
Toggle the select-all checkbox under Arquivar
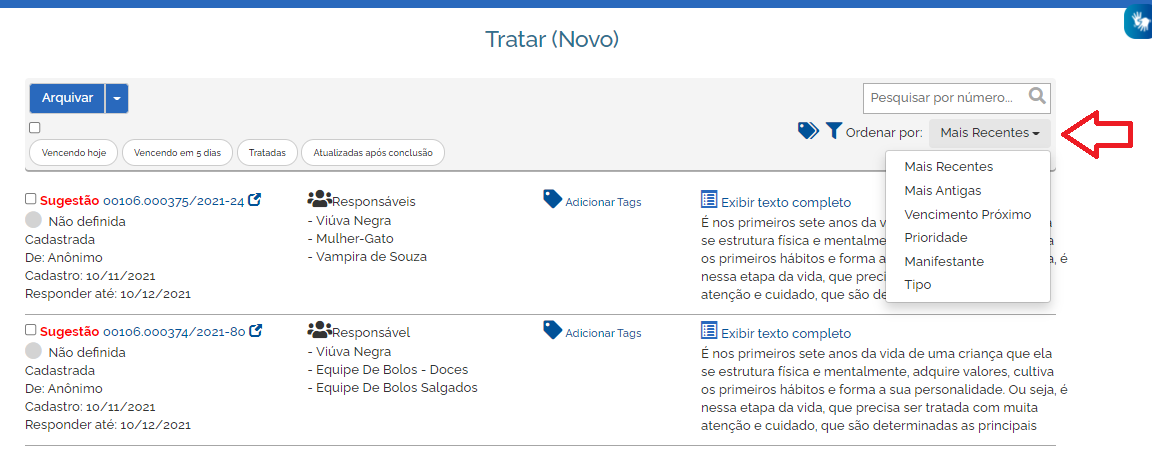coord(35,128)
